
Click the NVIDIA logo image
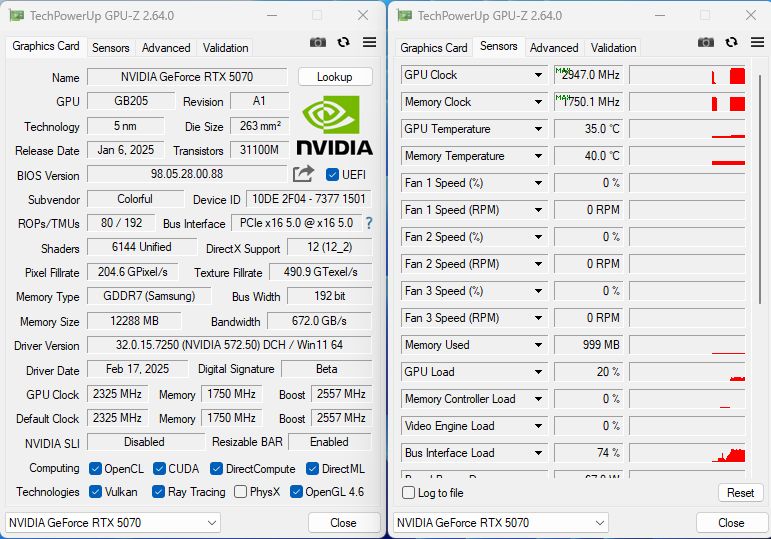point(334,126)
